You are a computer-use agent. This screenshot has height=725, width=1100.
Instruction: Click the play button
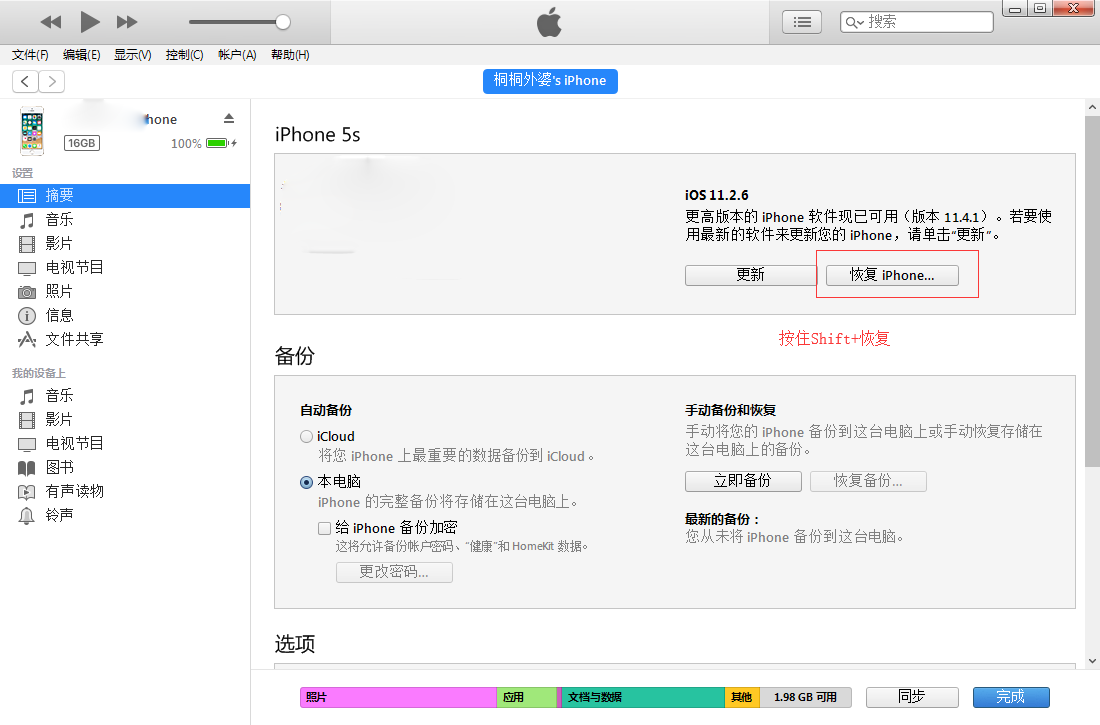[89, 22]
